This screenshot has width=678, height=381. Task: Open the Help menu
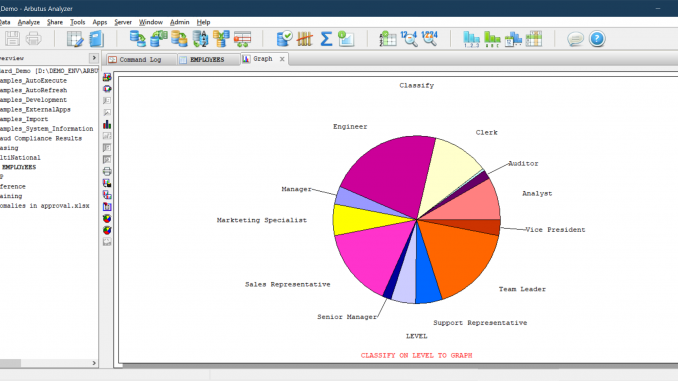(x=203, y=22)
